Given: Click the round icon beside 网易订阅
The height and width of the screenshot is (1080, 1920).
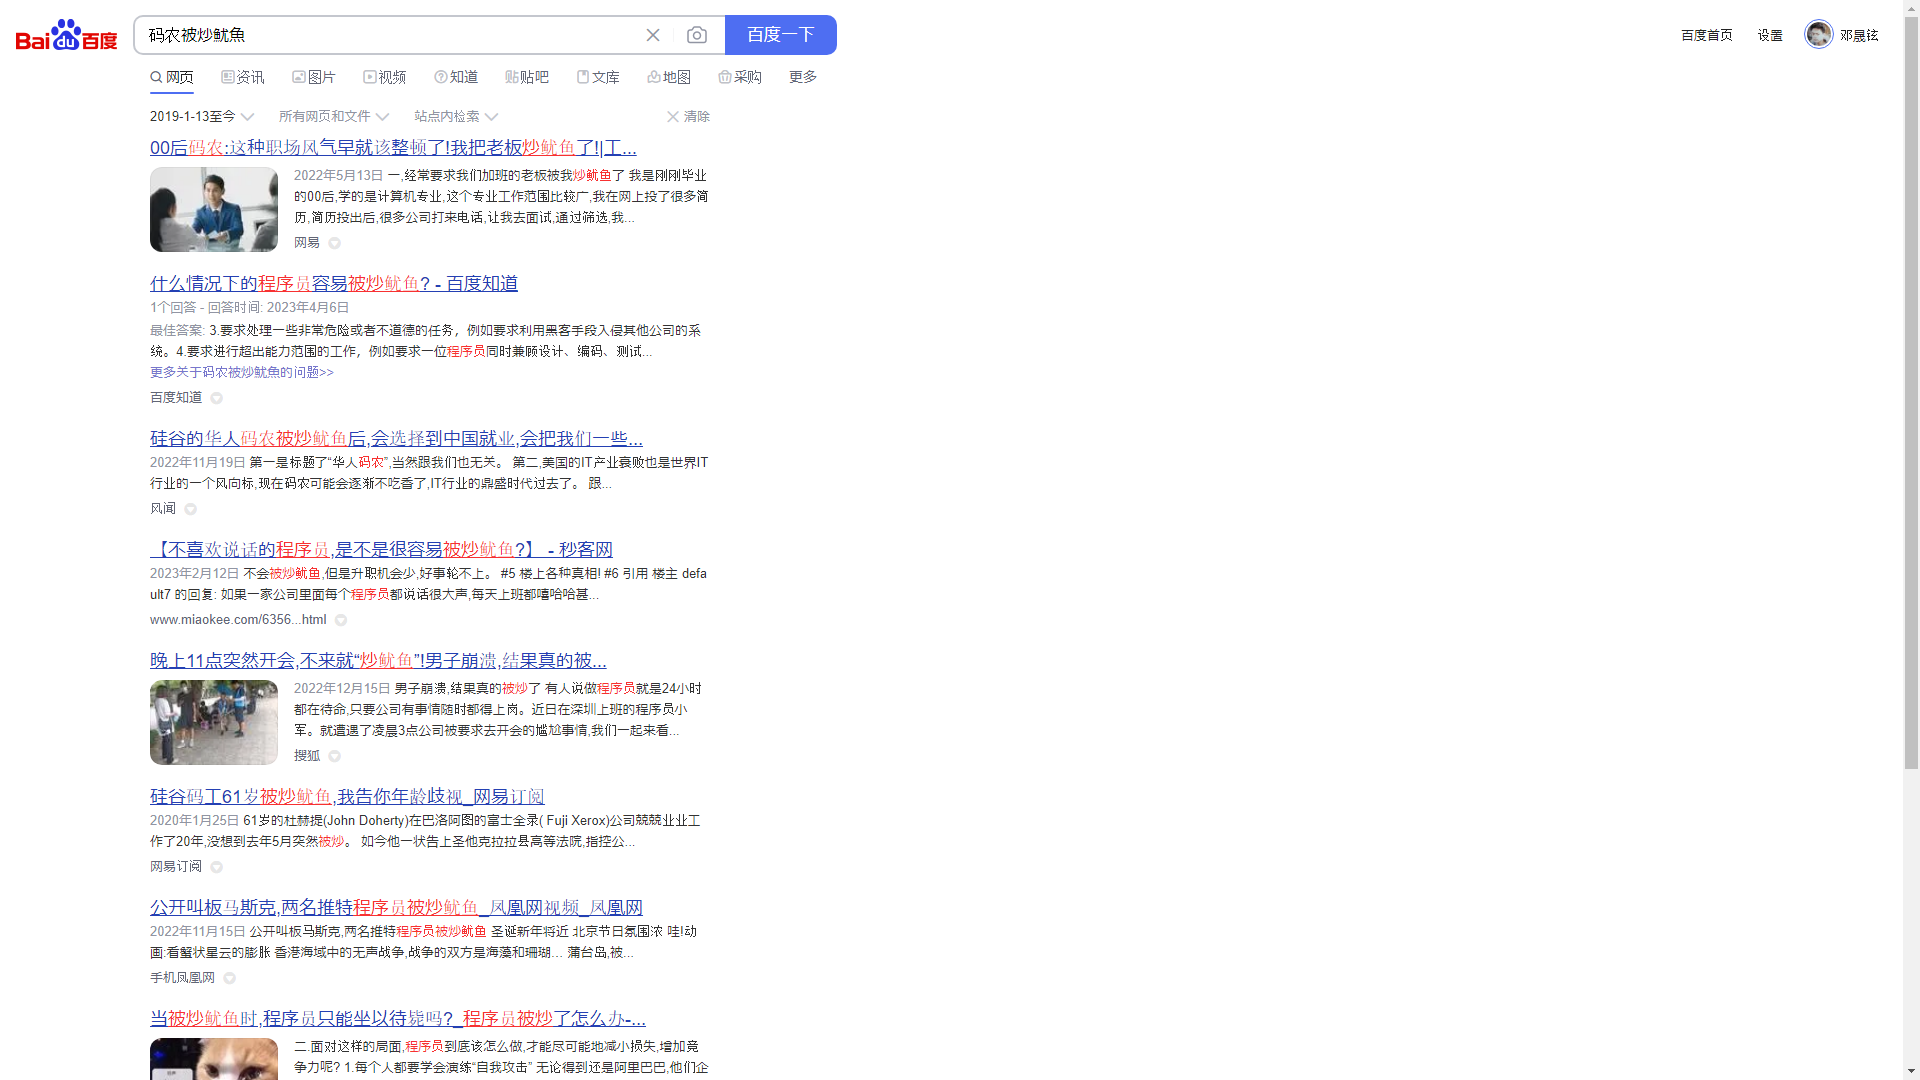Looking at the screenshot, I should click(x=217, y=867).
